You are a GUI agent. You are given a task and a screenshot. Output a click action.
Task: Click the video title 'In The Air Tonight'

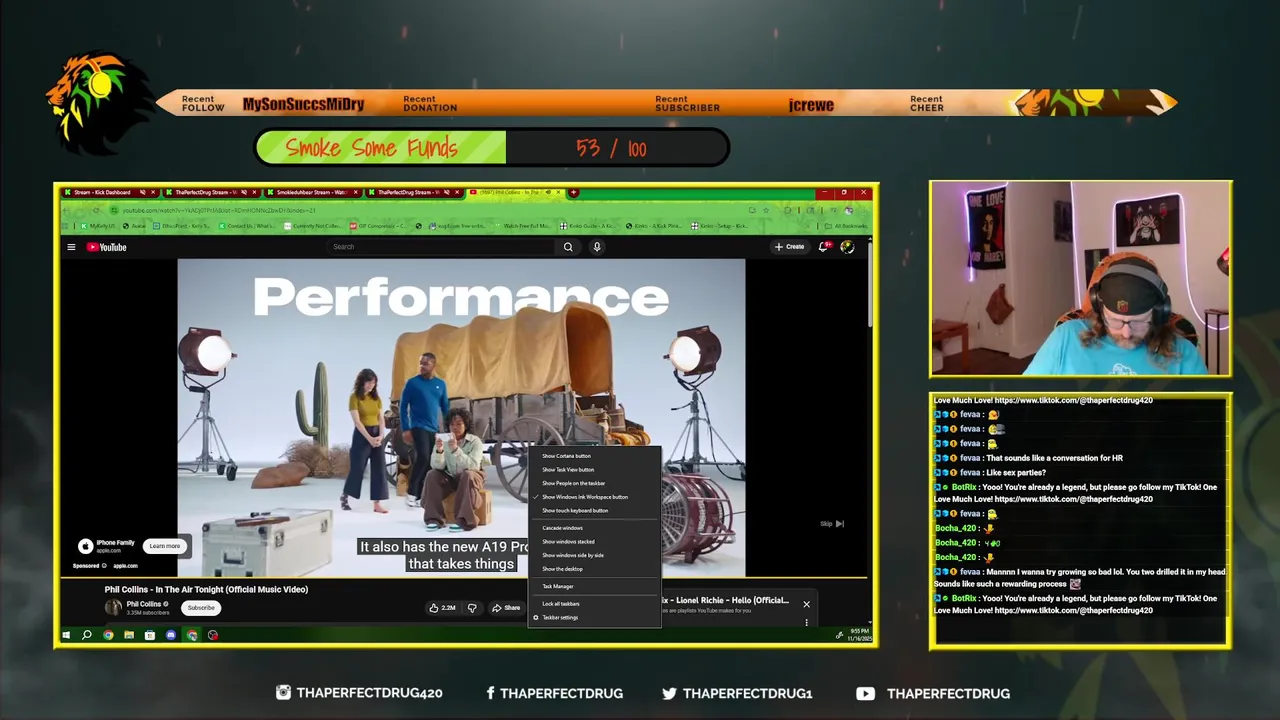pyautogui.click(x=206, y=590)
